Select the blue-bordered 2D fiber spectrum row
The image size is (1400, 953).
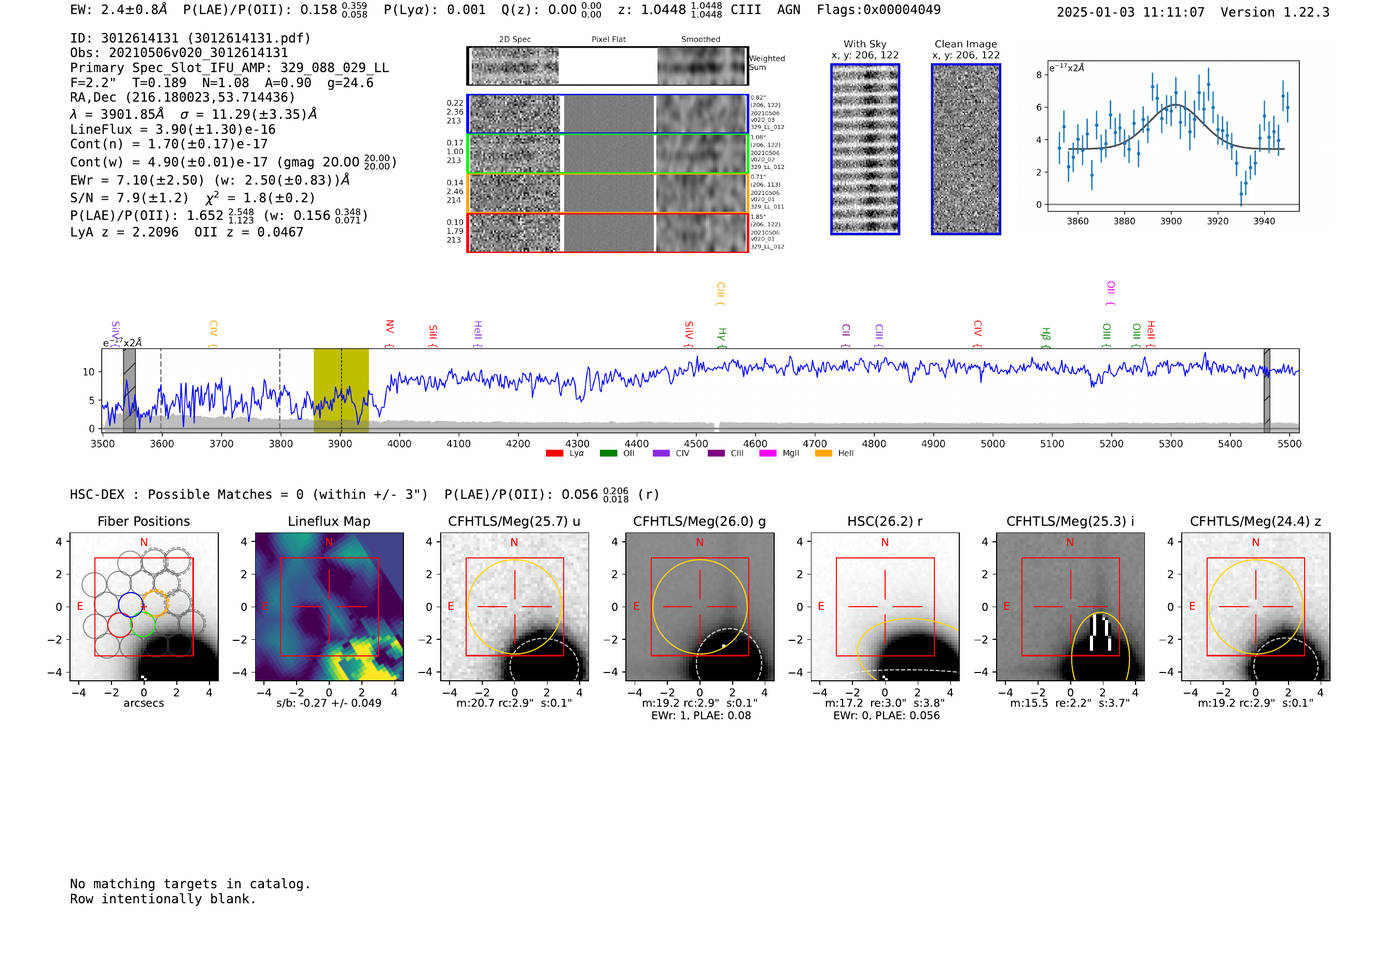point(608,114)
